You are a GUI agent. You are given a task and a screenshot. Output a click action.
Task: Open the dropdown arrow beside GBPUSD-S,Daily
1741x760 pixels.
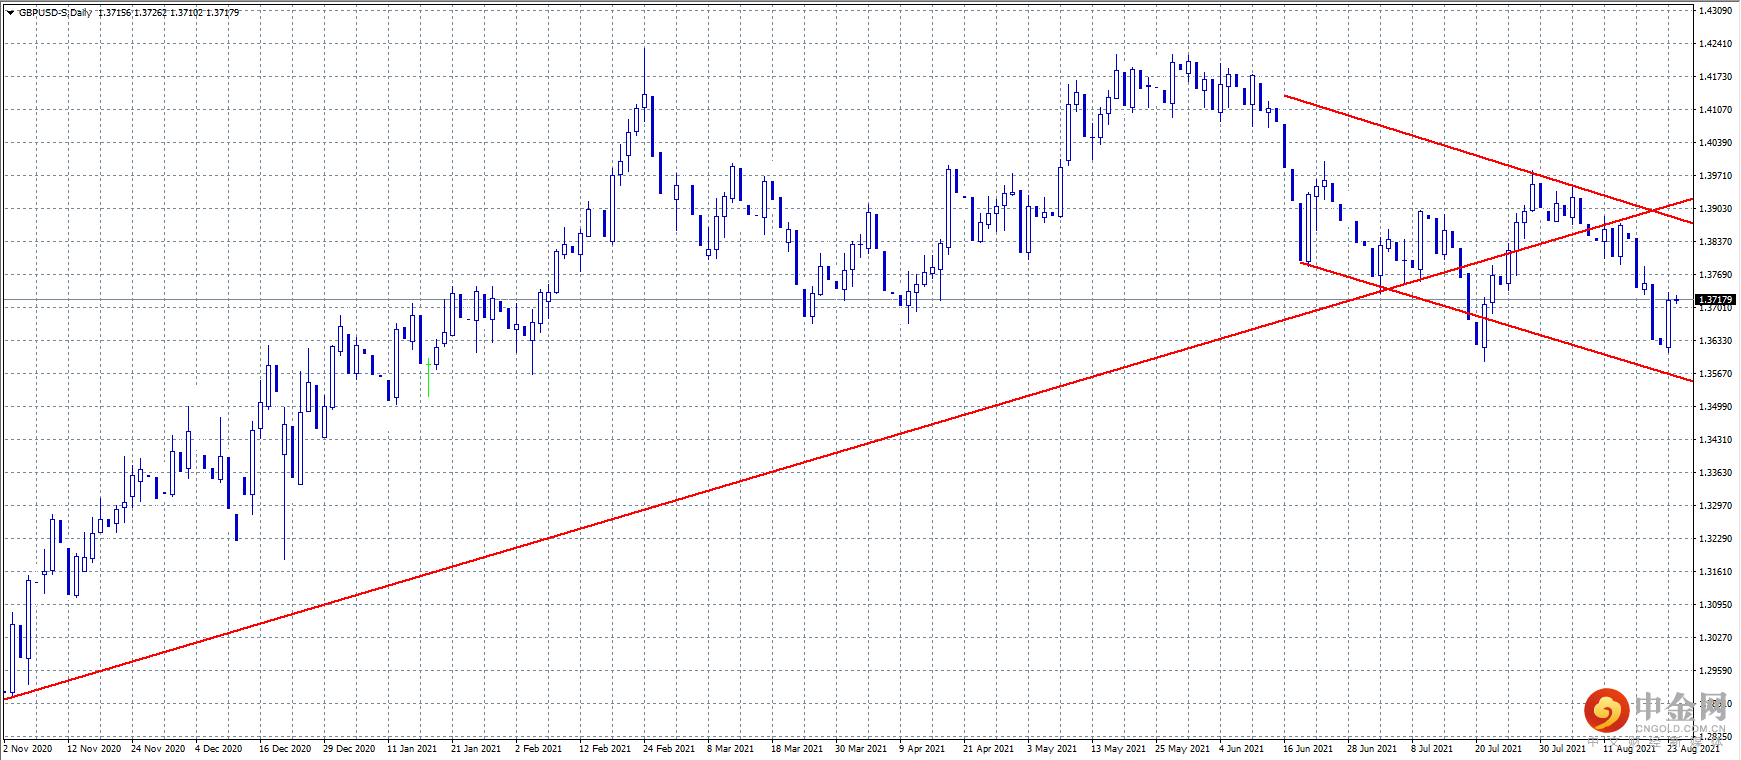(x=10, y=13)
